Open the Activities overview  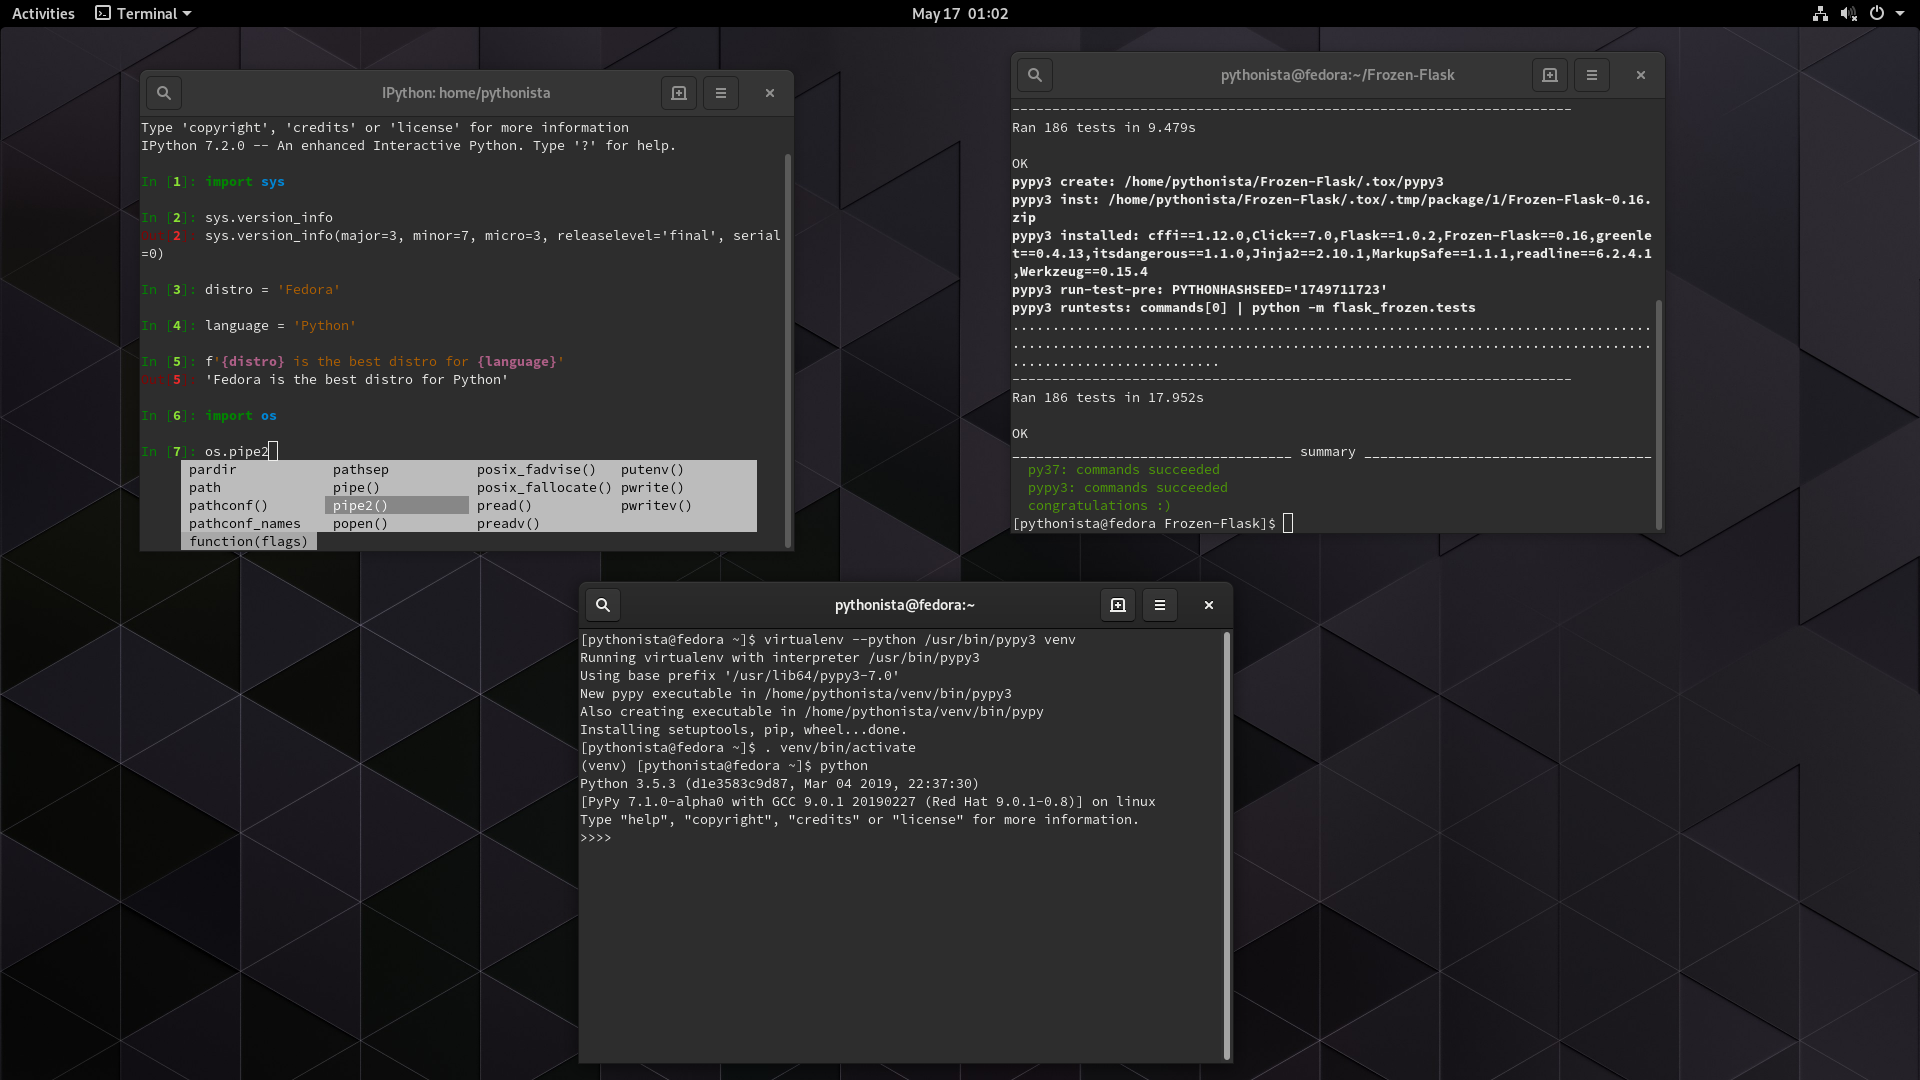43,13
